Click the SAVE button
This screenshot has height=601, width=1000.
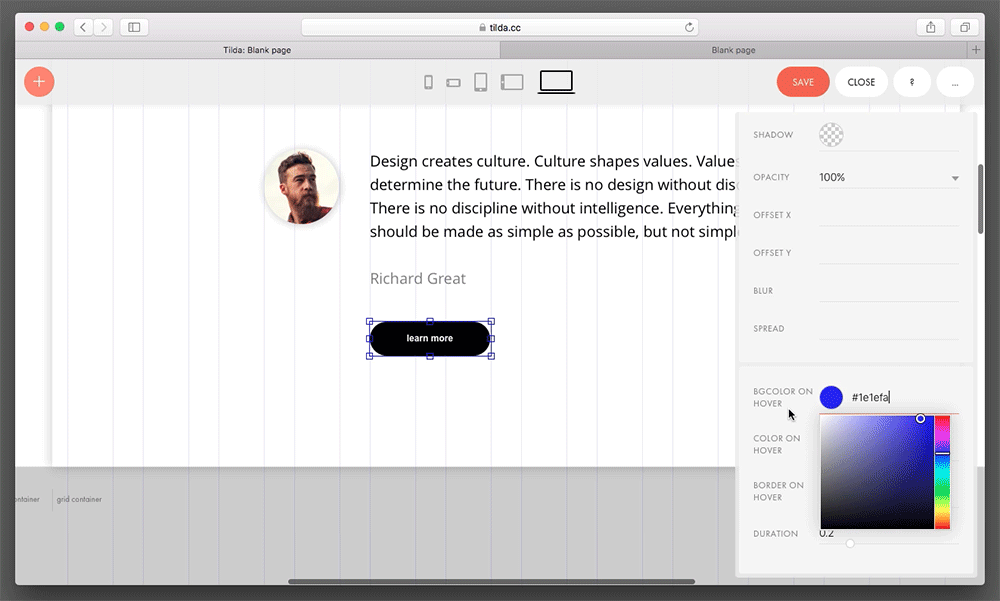point(803,82)
